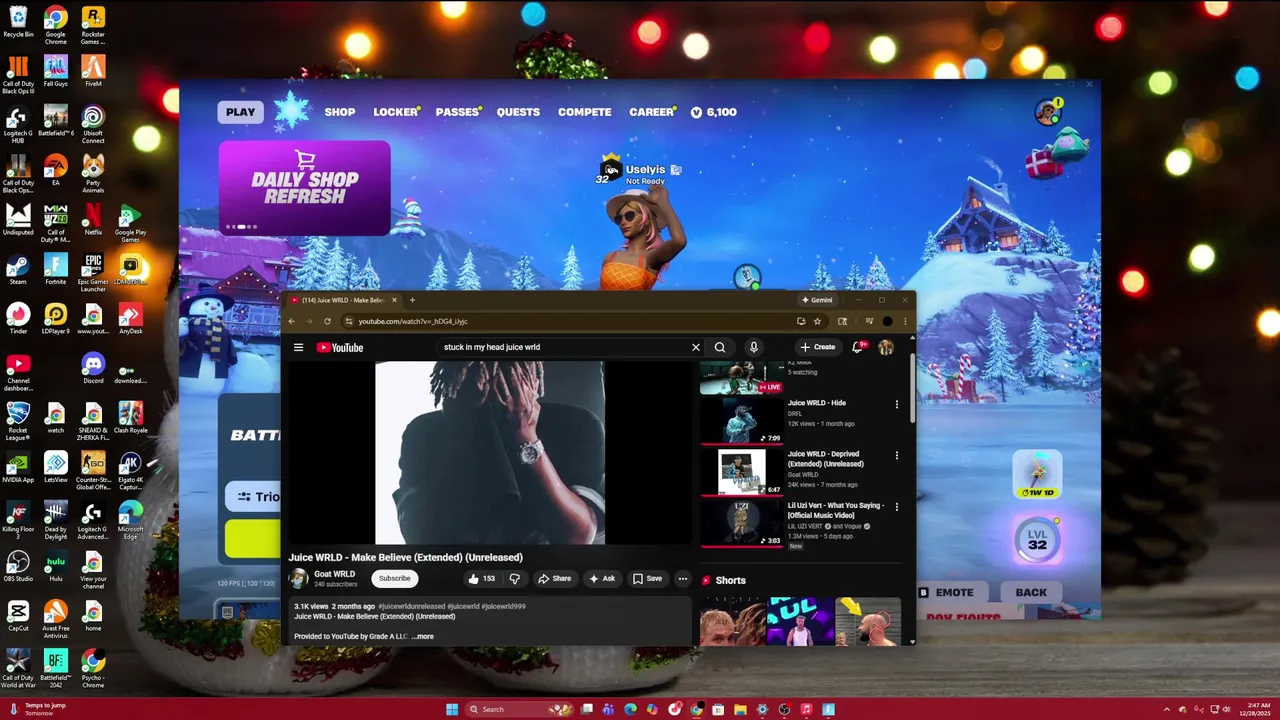The width and height of the screenshot is (1280, 720).
Task: Open the Daily Shop Refresh banner
Action: [304, 188]
